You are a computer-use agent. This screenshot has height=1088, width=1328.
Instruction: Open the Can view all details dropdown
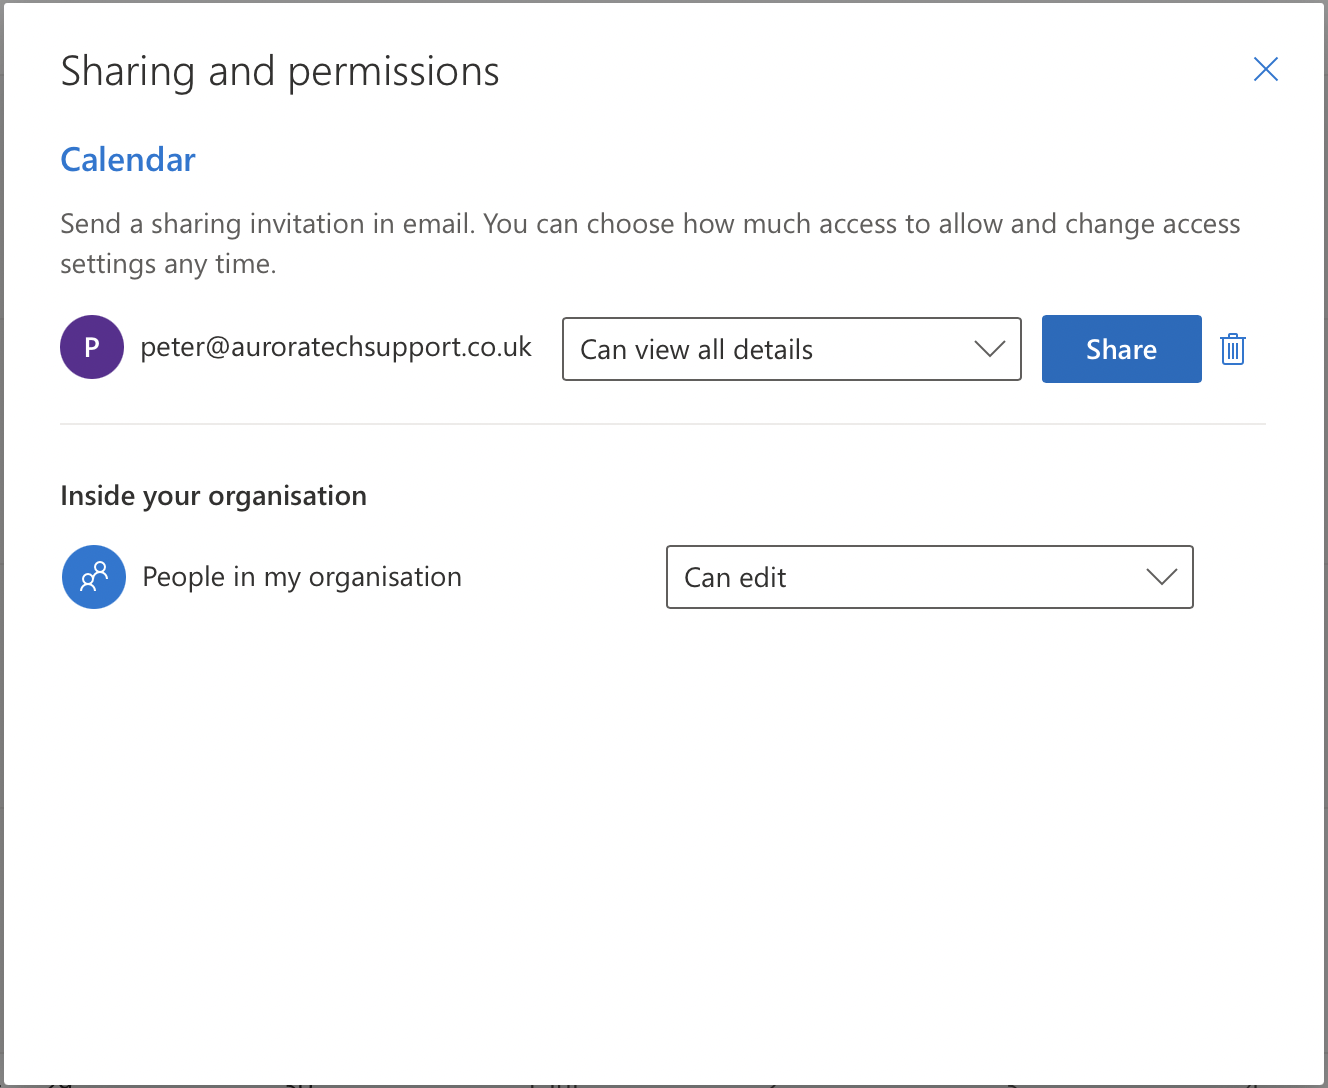tap(792, 349)
